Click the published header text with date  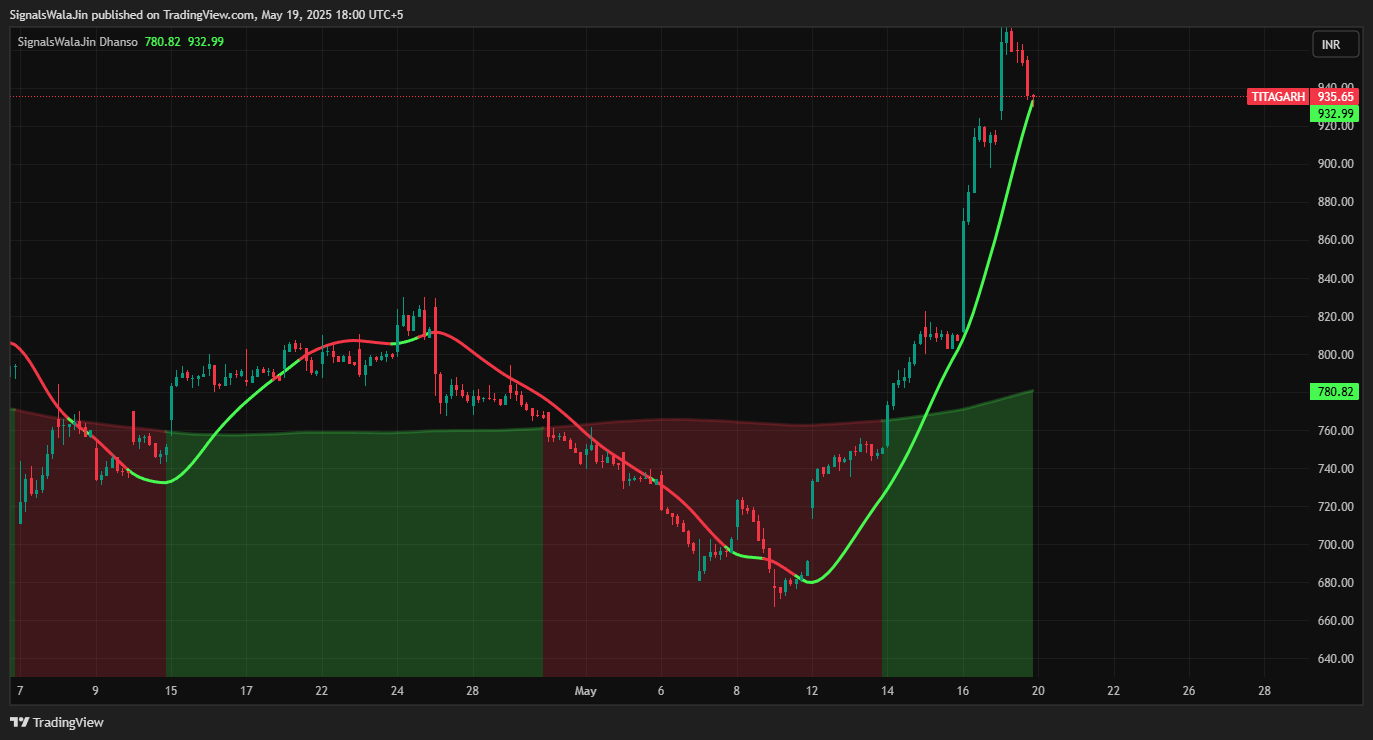(x=207, y=14)
